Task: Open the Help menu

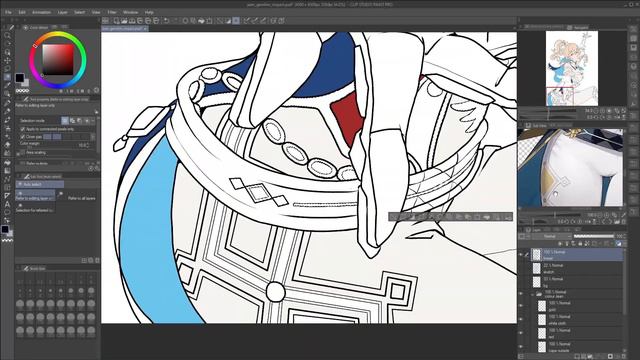Action: pyautogui.click(x=149, y=12)
